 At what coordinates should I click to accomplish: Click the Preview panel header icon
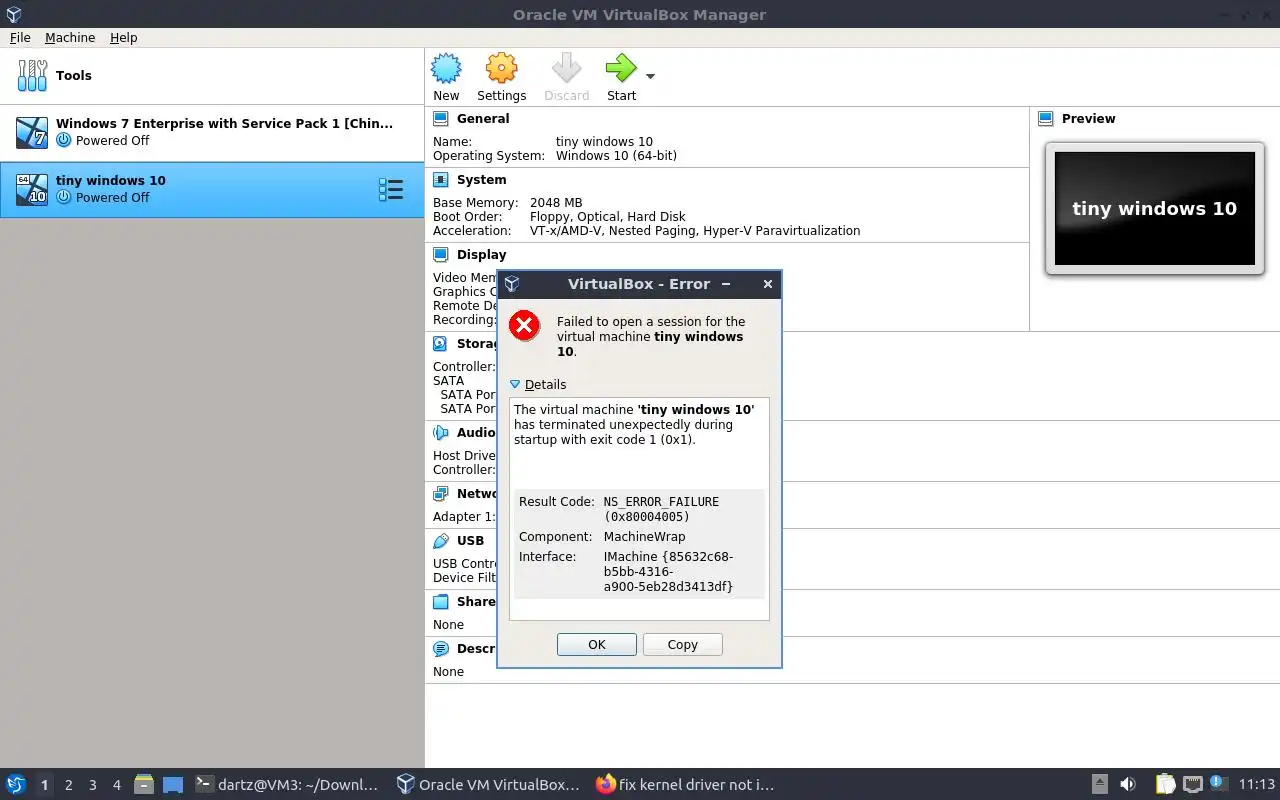(1046, 118)
